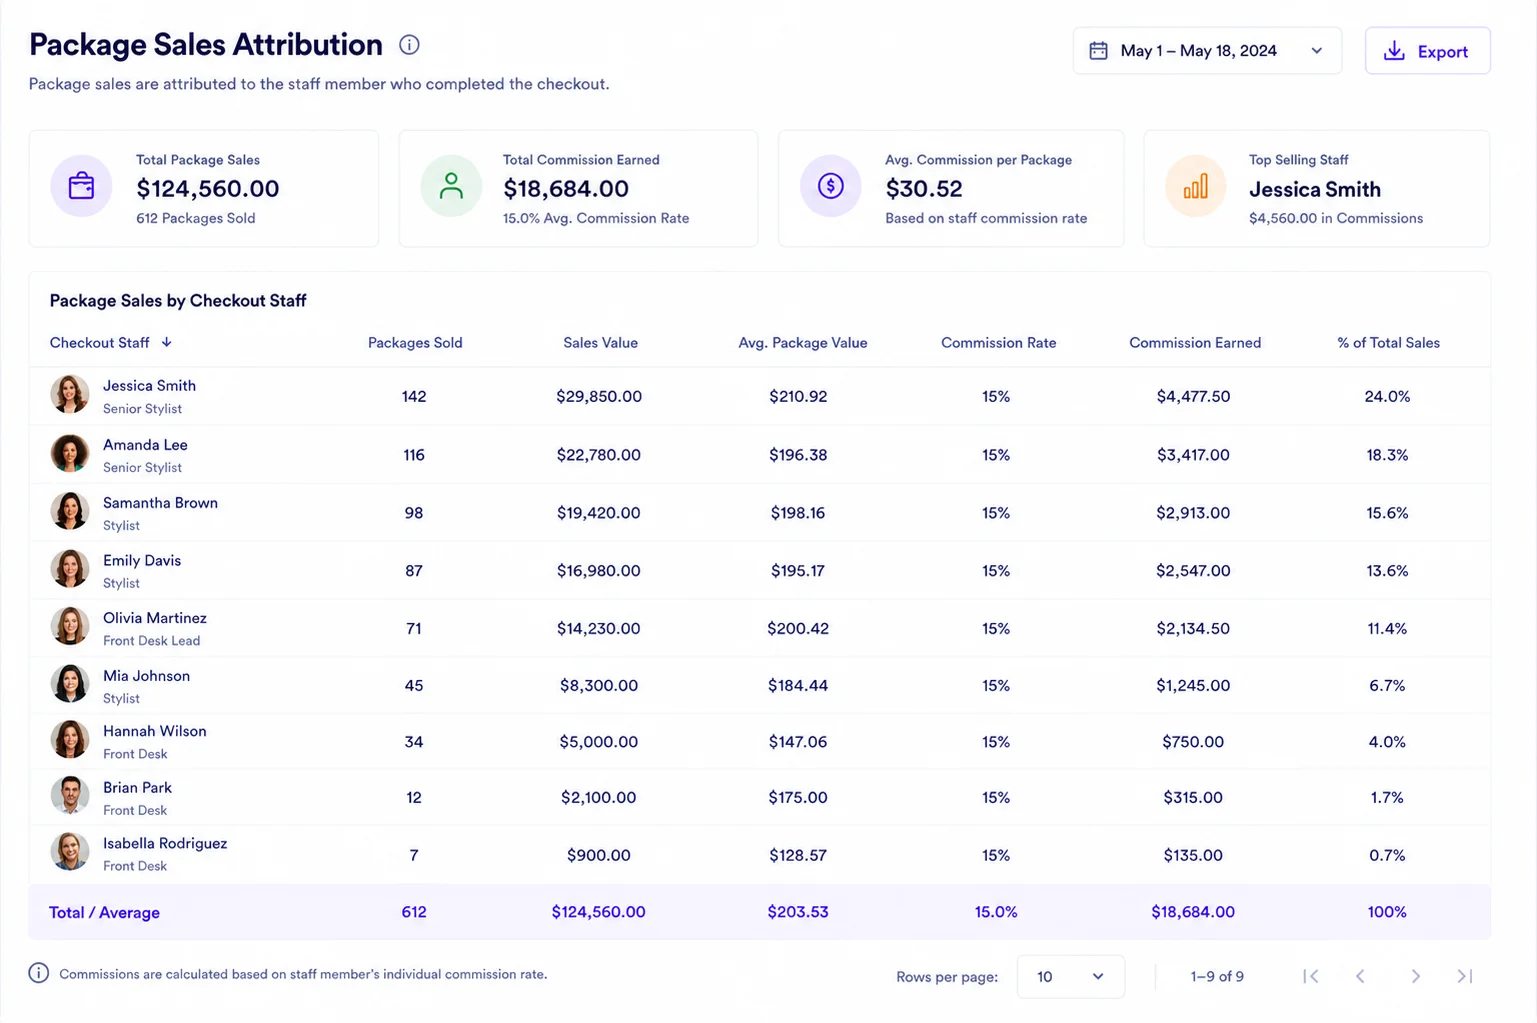Click the Commission Earned column header
1537x1023 pixels.
coord(1195,343)
